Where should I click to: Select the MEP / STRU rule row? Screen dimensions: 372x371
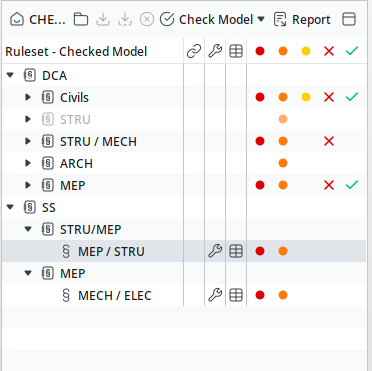pos(184,251)
